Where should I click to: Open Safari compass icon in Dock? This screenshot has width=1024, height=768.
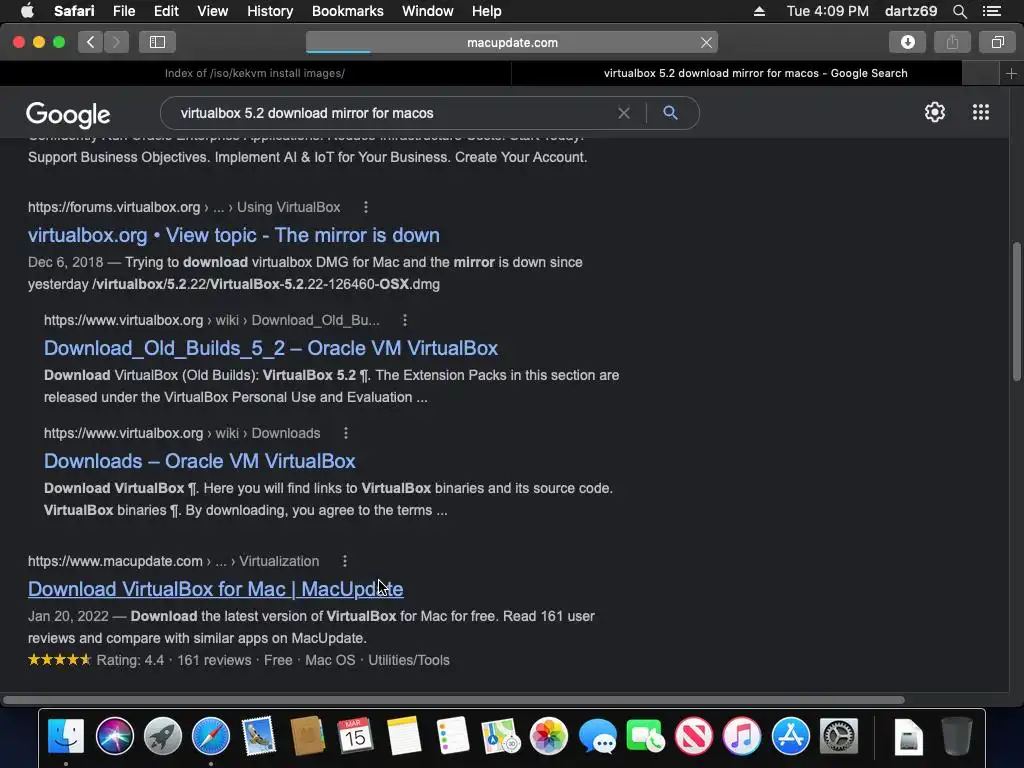coord(210,736)
